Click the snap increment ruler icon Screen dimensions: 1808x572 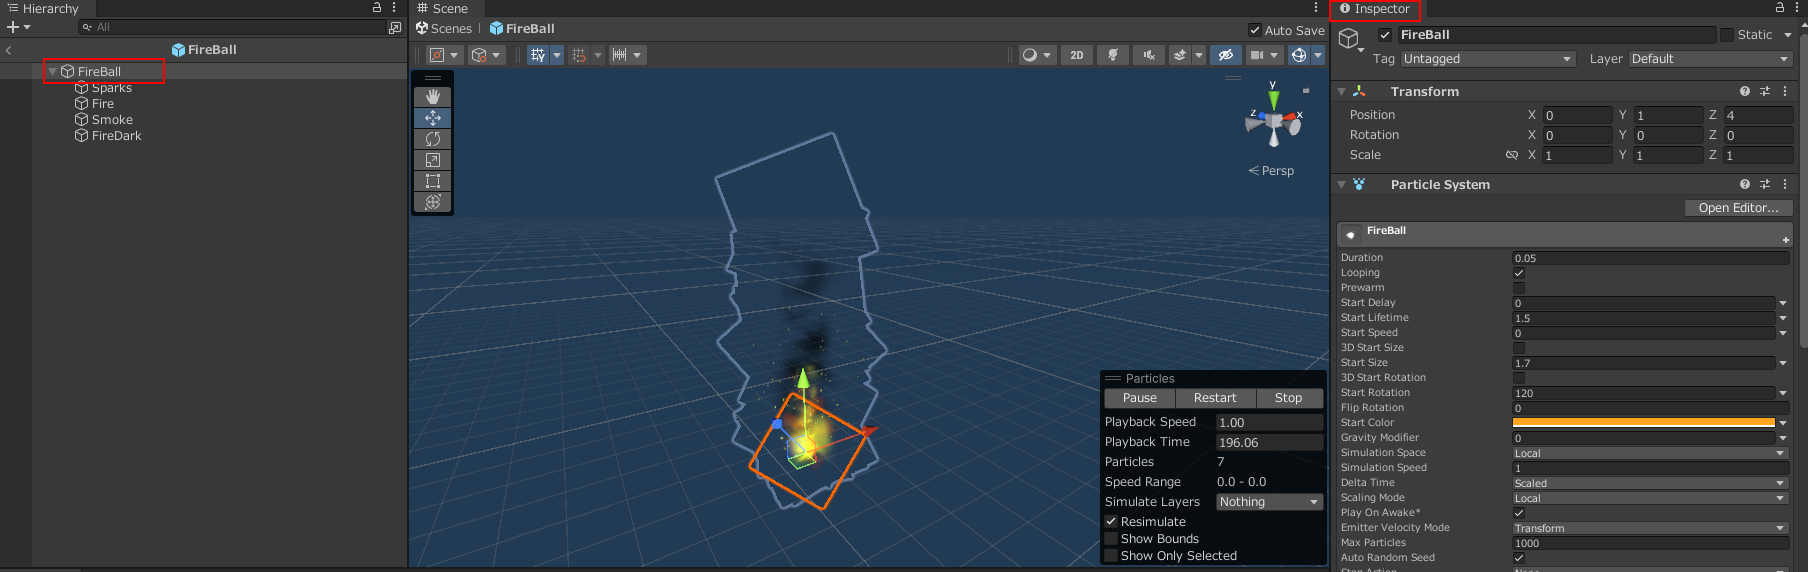(x=620, y=55)
